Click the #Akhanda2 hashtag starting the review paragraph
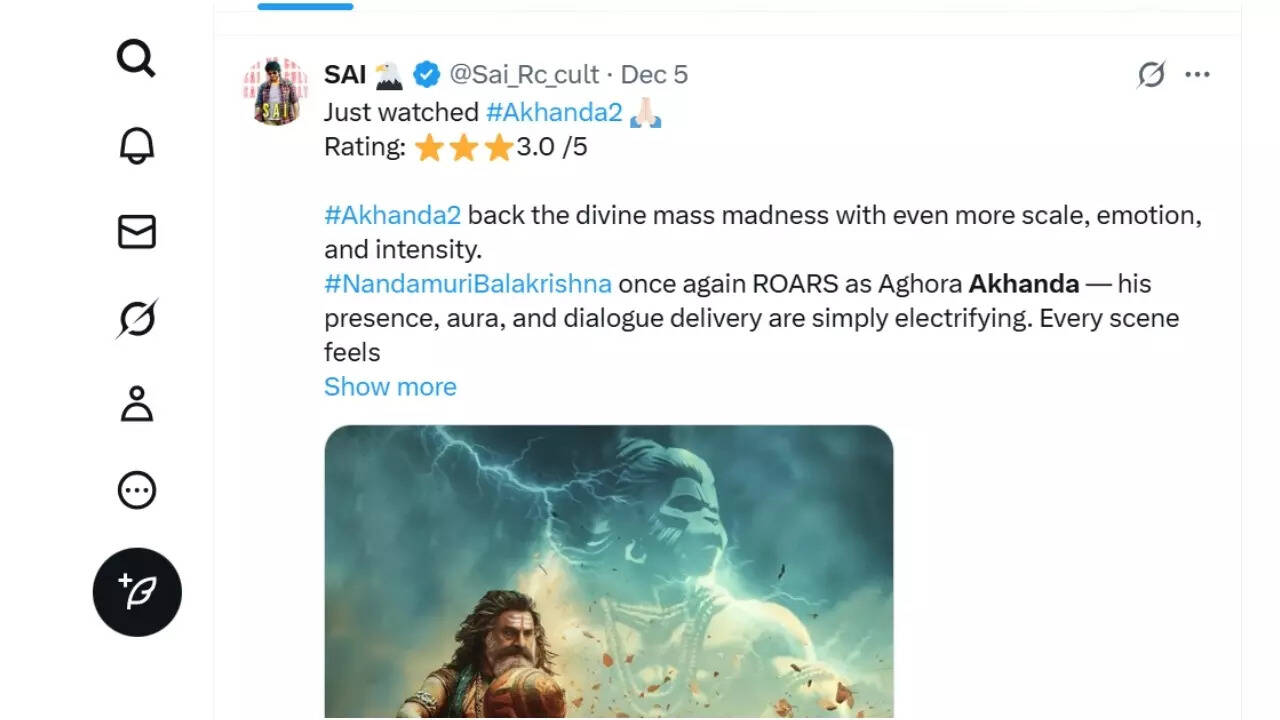Image resolution: width=1280 pixels, height=720 pixels. pos(392,216)
